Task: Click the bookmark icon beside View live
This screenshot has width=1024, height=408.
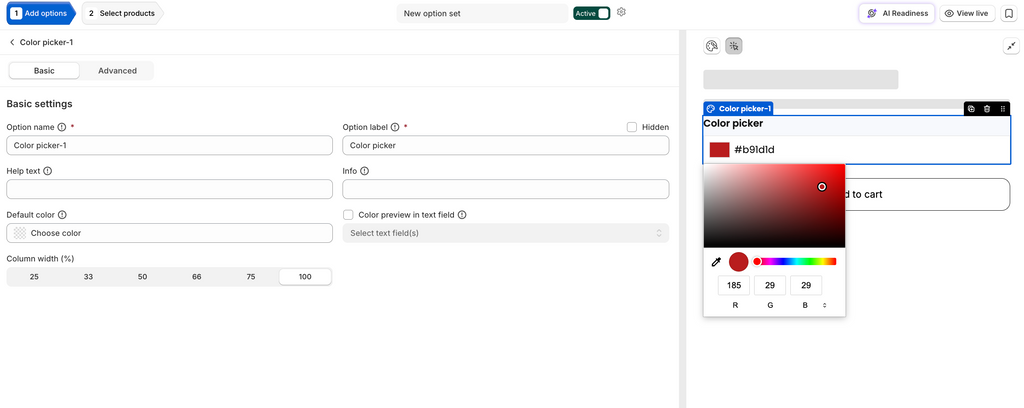Action: point(1008,13)
